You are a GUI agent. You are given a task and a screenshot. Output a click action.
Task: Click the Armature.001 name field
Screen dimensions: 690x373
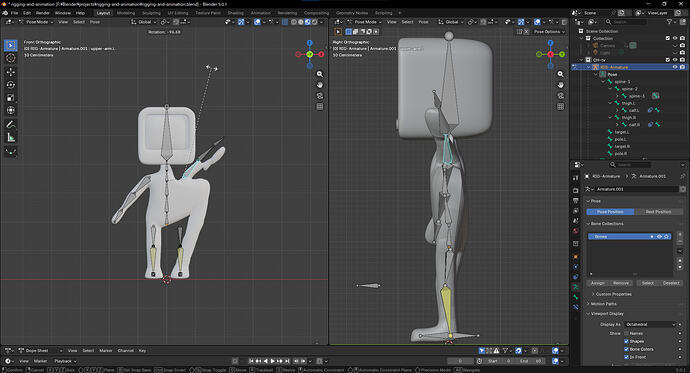coord(636,189)
